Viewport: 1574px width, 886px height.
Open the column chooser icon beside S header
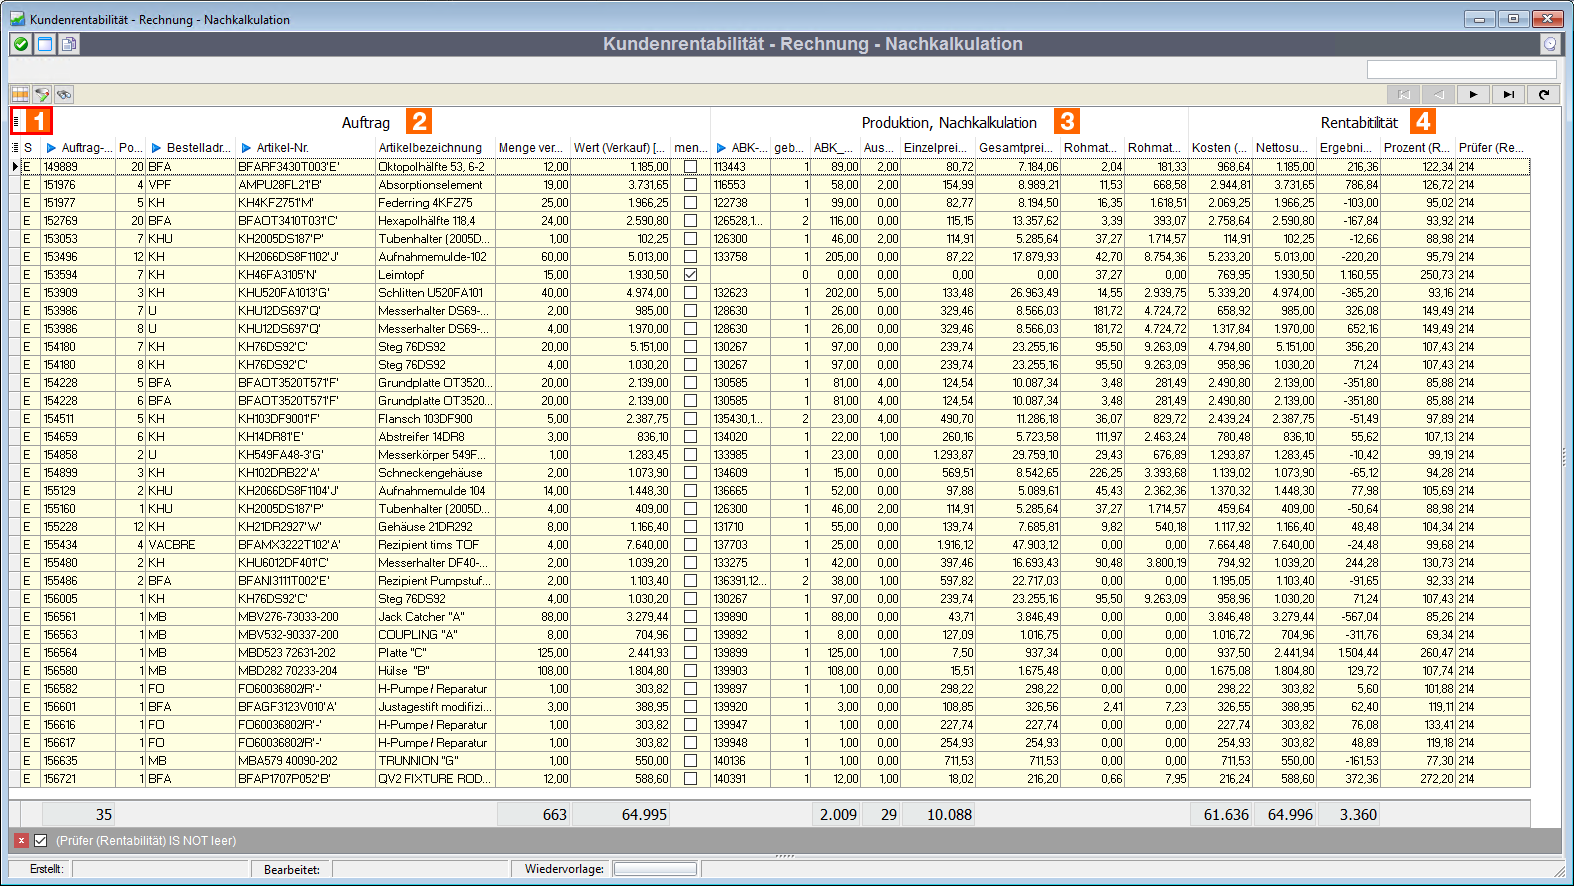(x=15, y=147)
